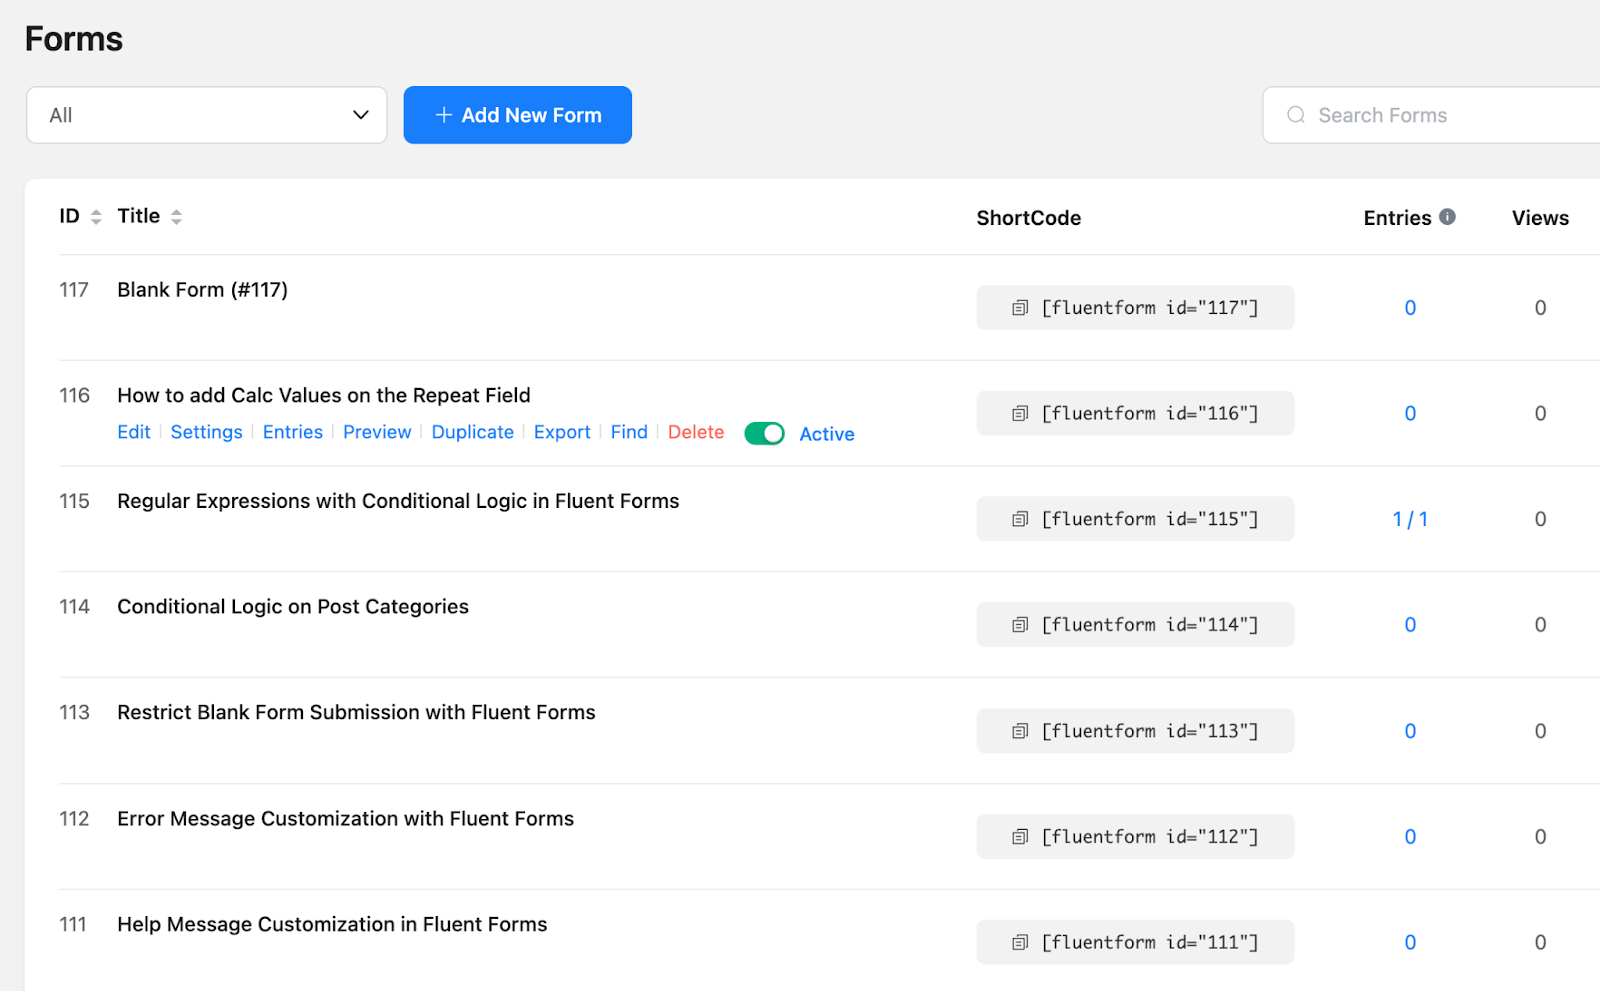Open the All forms filter dropdown

[x=206, y=115]
